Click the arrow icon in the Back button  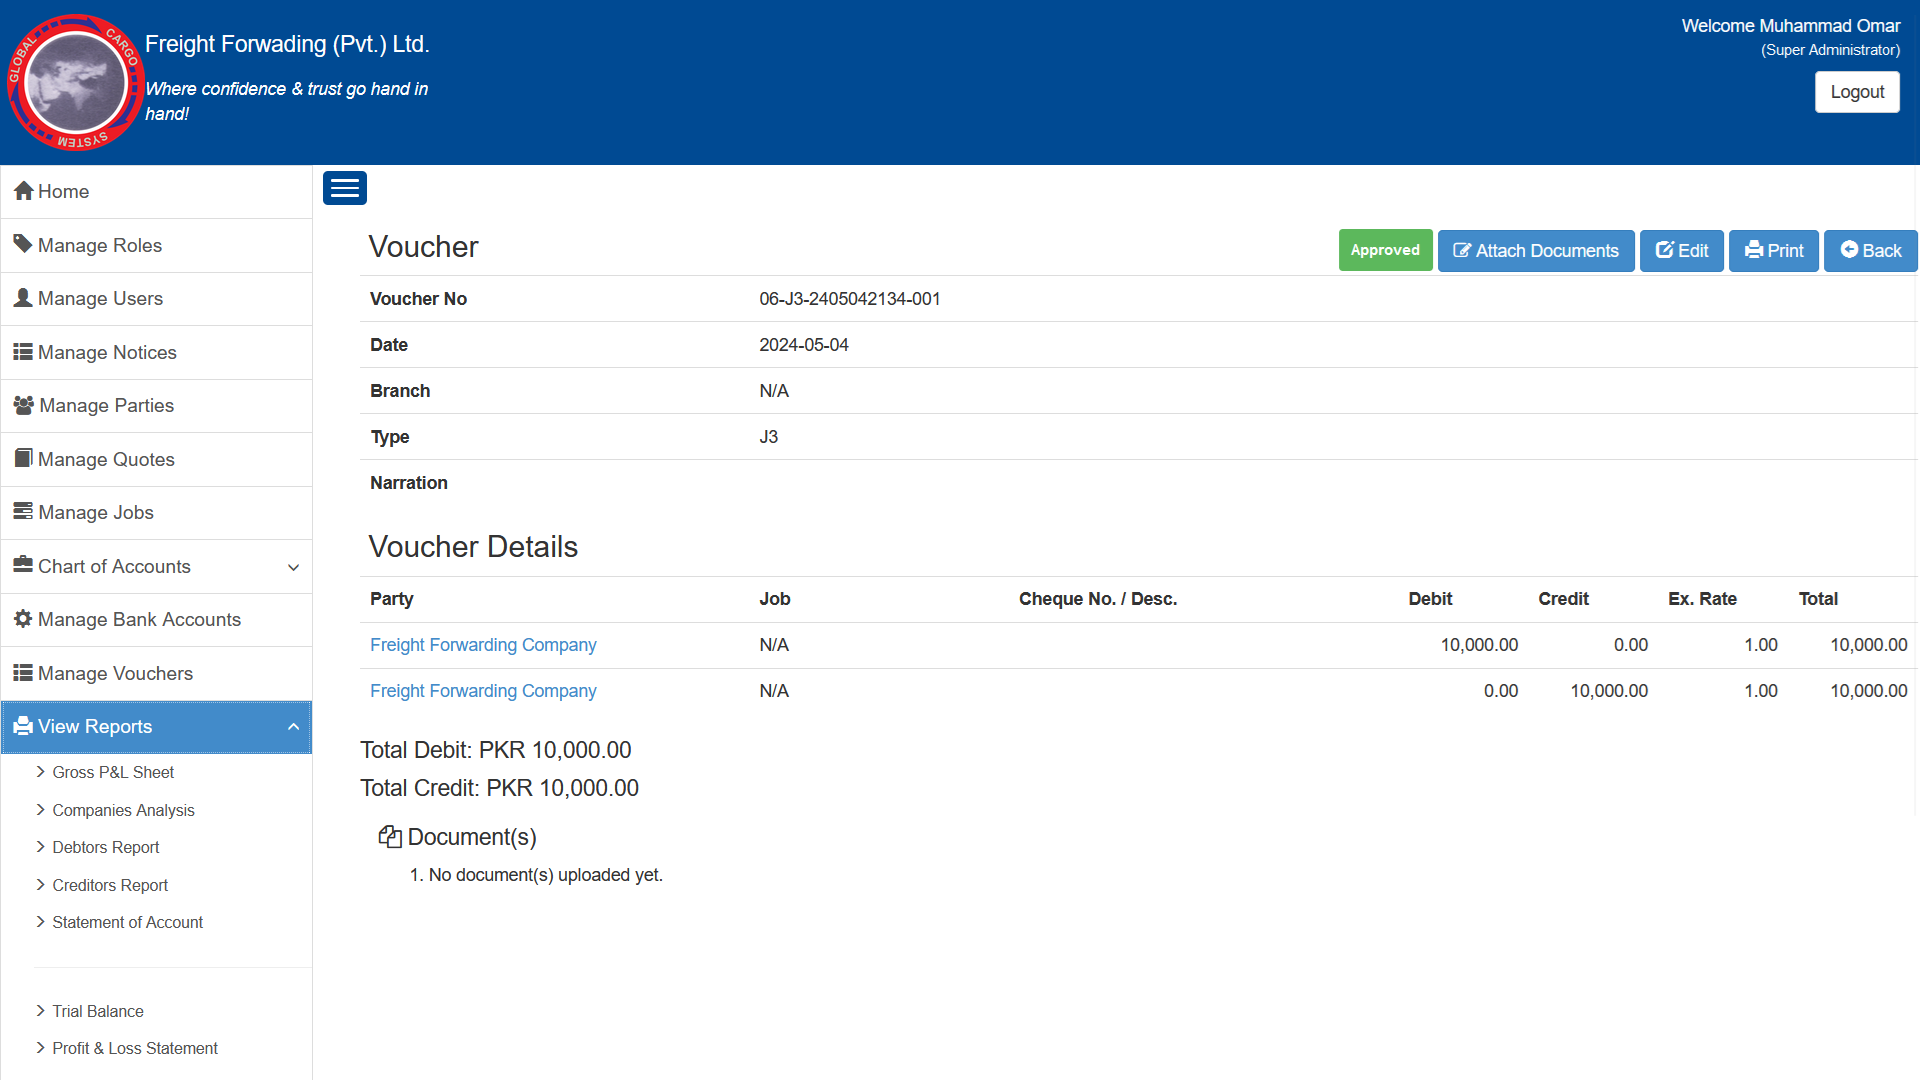tap(1850, 250)
